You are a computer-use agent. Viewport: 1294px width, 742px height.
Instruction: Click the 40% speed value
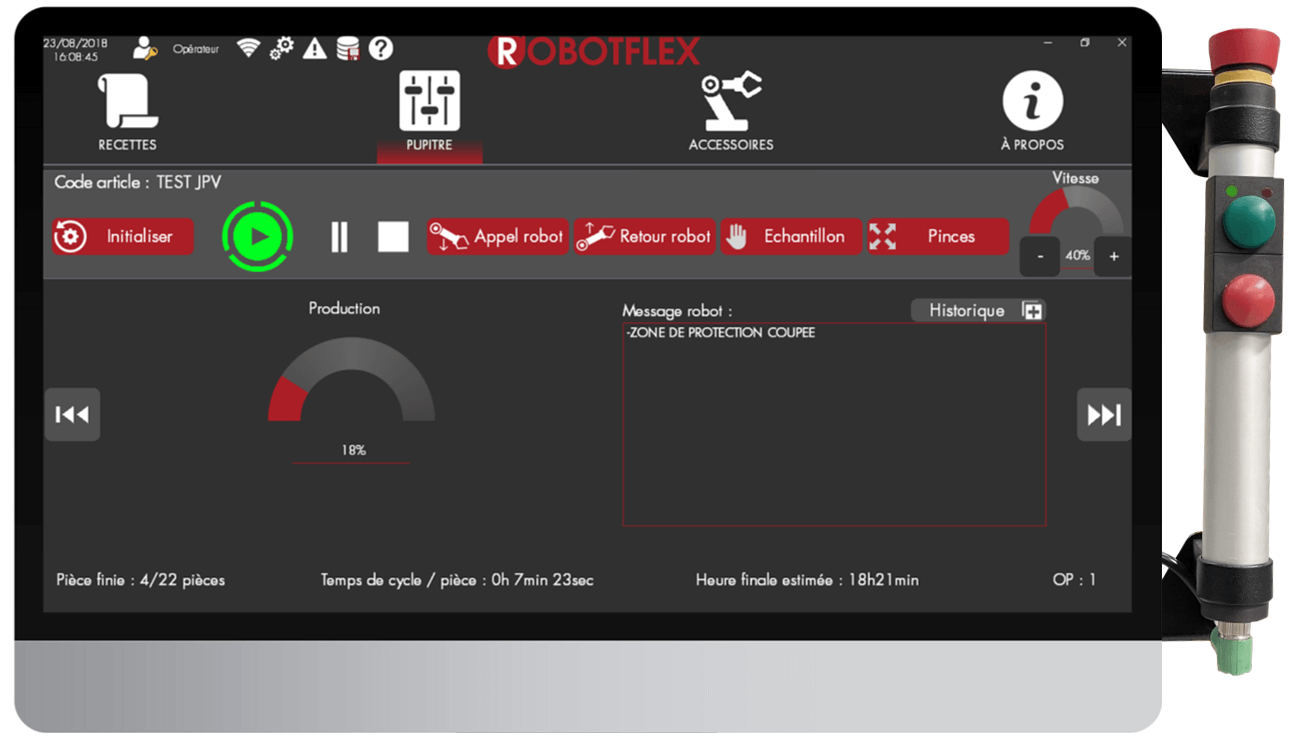click(x=1077, y=256)
